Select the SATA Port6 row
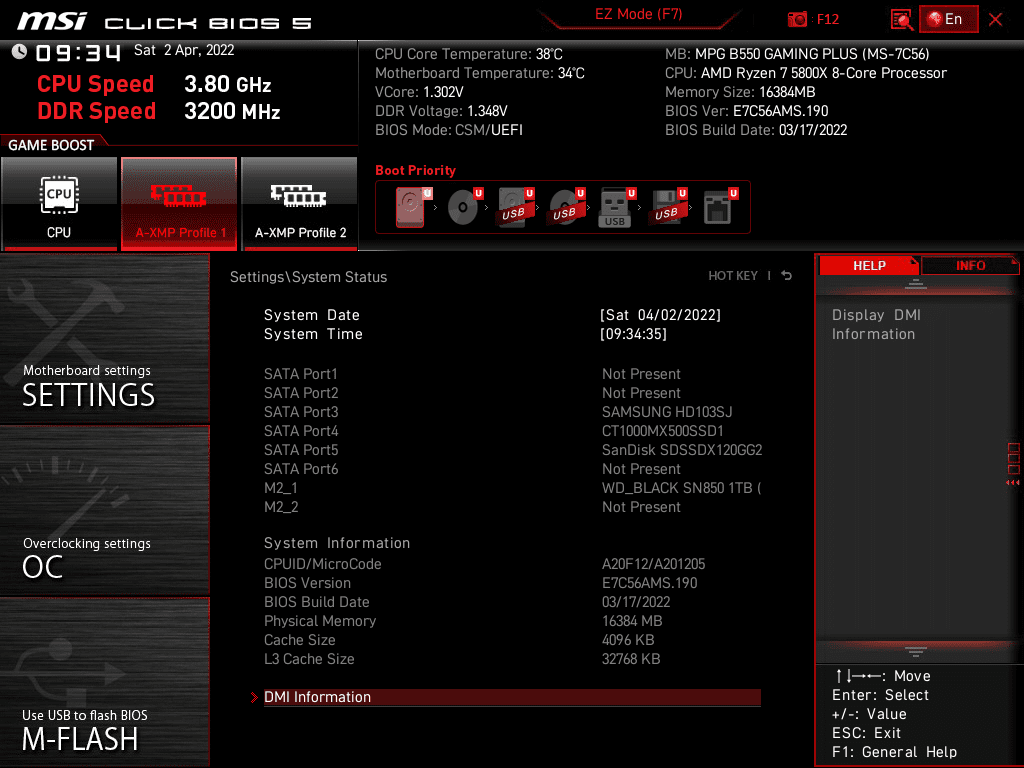This screenshot has height=768, width=1024. (512, 469)
